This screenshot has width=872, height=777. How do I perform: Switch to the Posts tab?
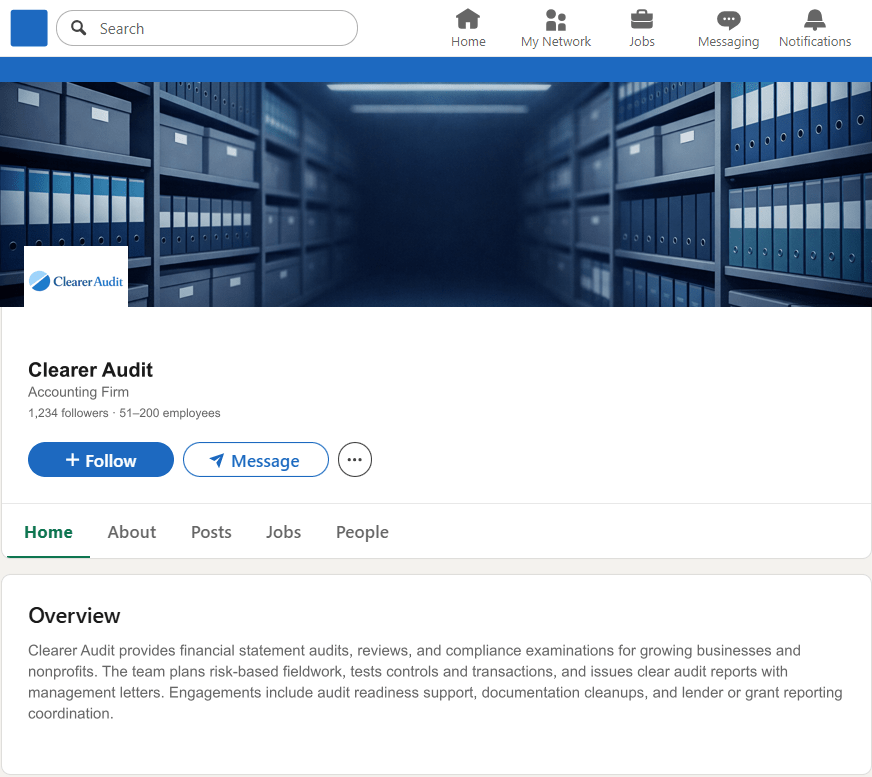[x=211, y=532]
